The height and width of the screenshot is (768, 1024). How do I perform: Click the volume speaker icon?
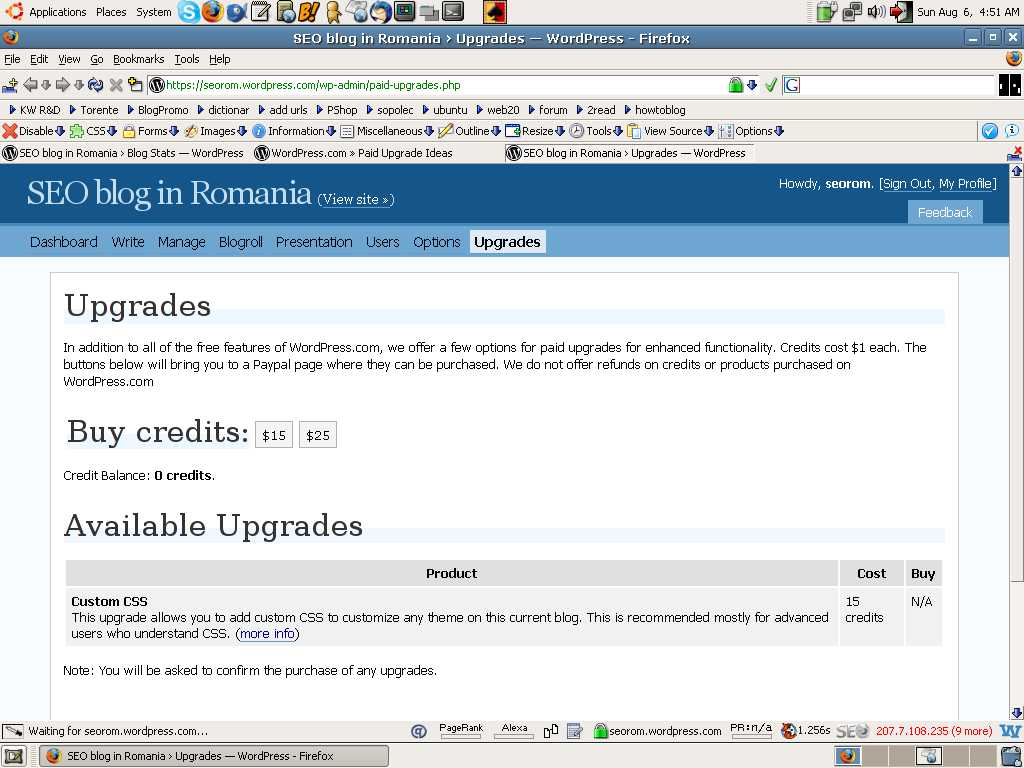click(x=876, y=12)
